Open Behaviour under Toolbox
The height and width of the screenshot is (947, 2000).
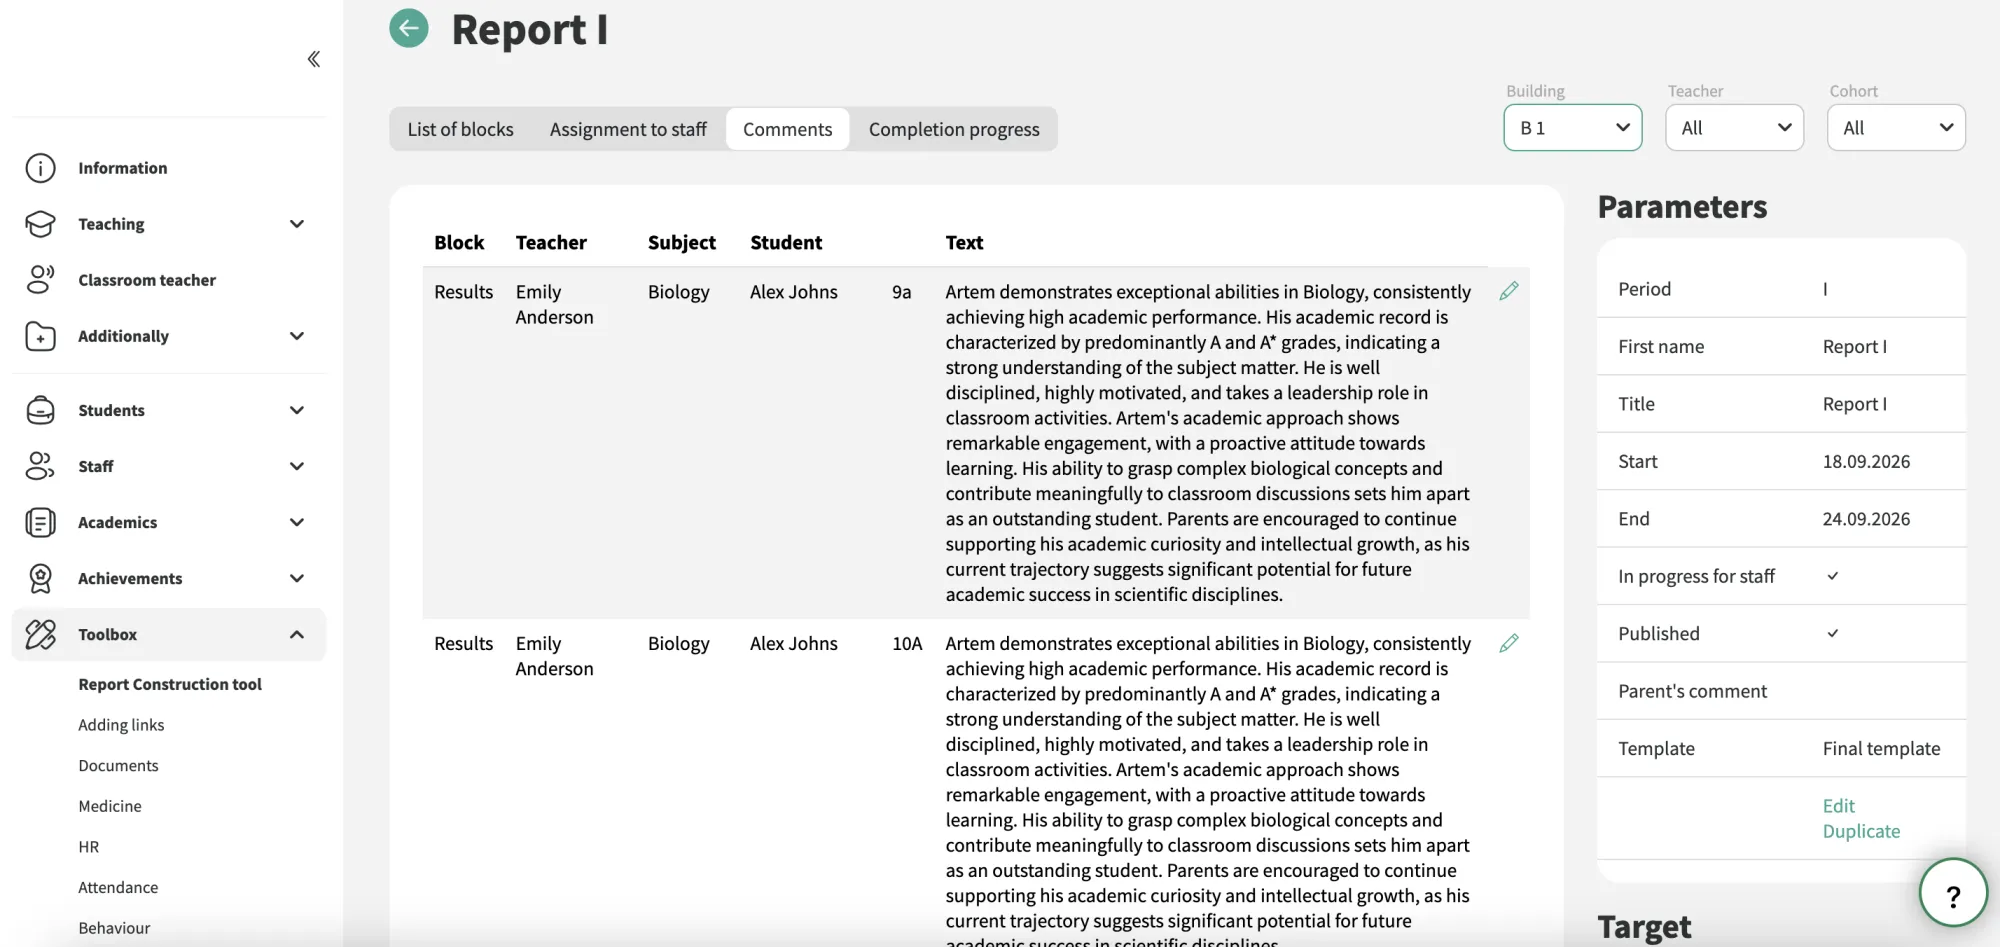[114, 928]
